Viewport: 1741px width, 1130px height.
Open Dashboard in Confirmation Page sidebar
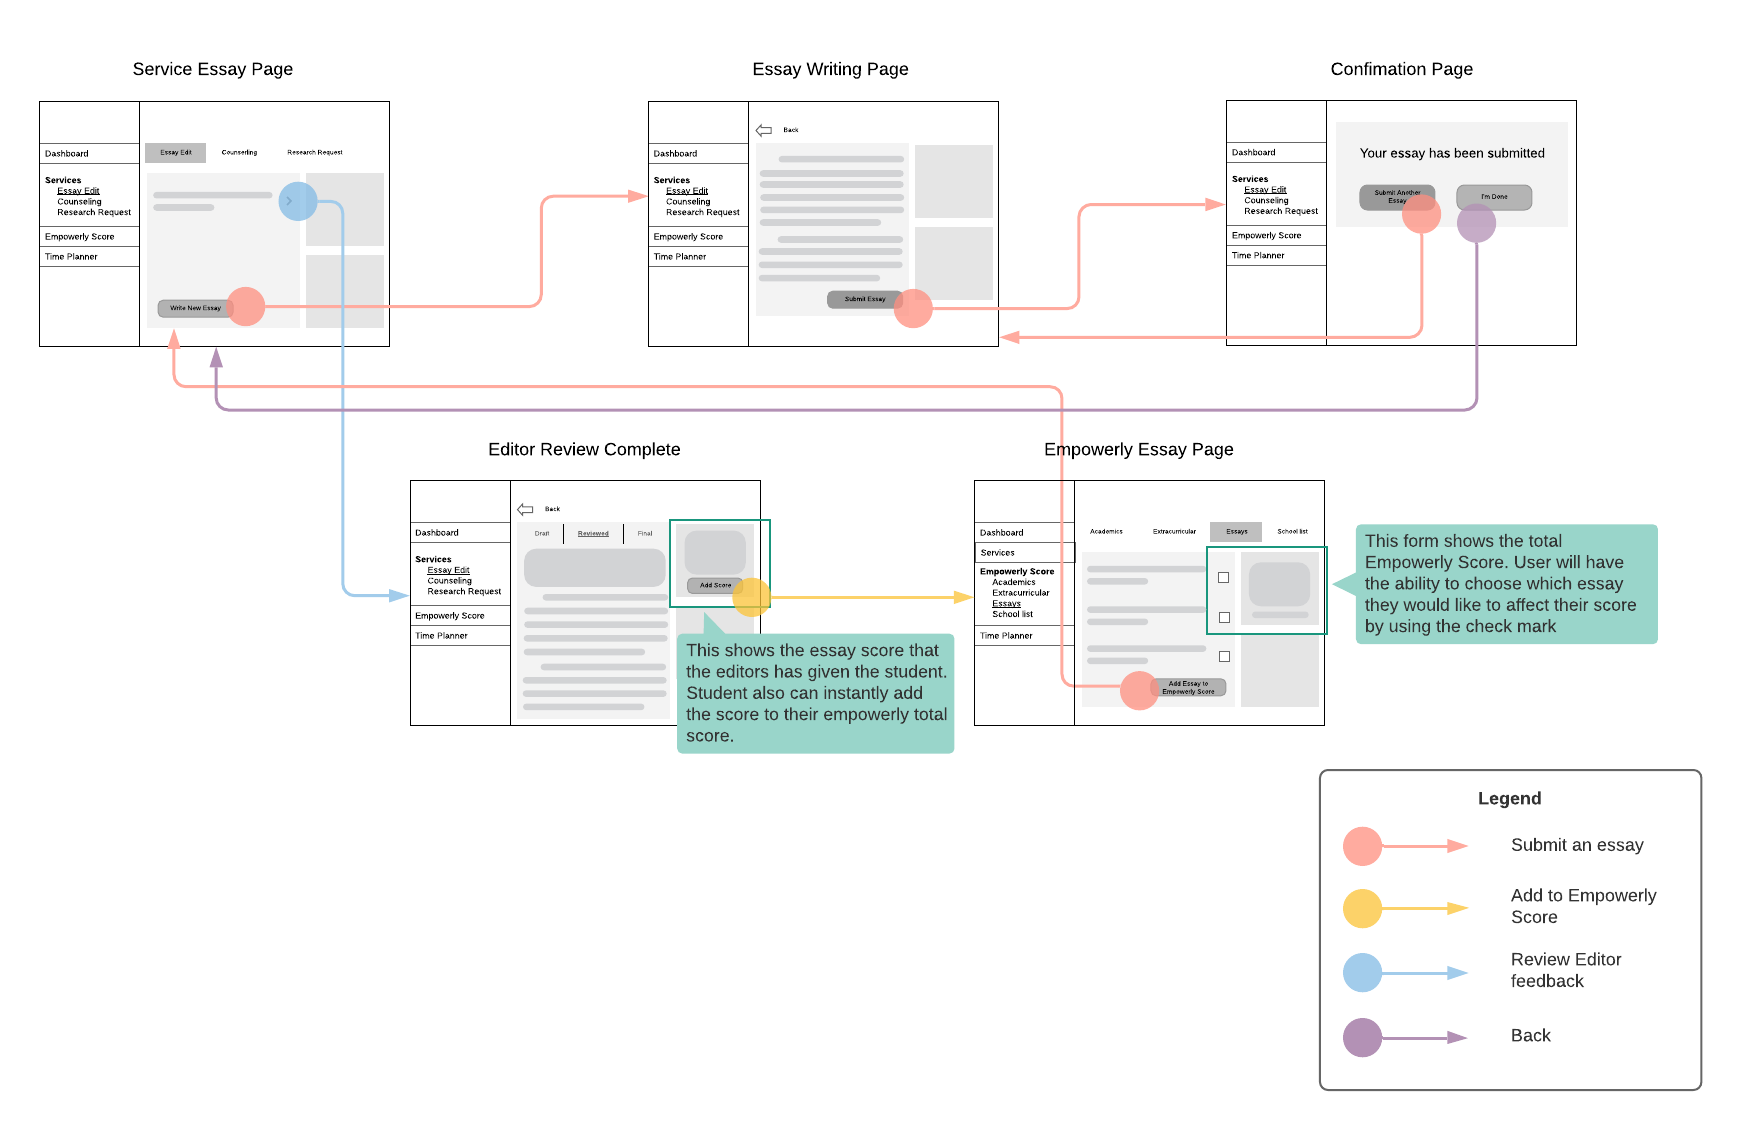click(x=1254, y=153)
